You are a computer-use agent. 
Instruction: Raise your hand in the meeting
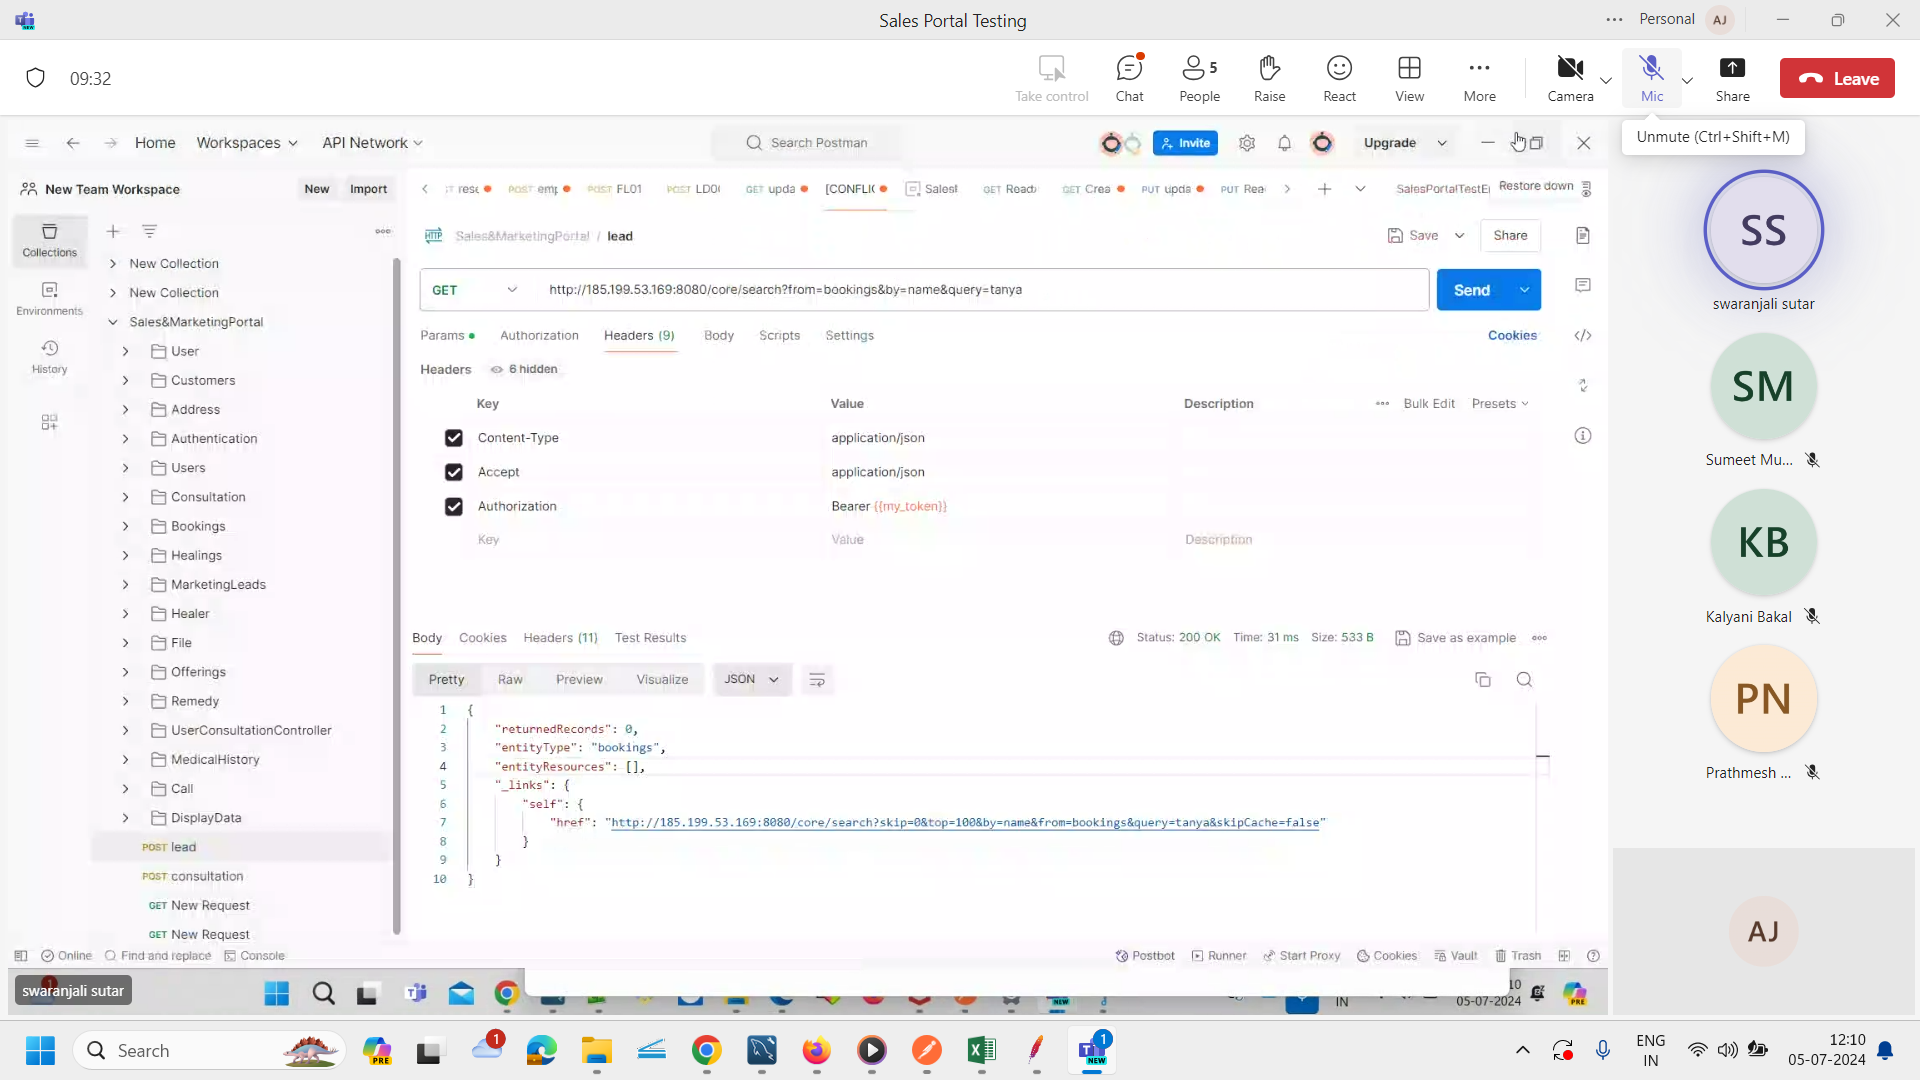(1269, 78)
